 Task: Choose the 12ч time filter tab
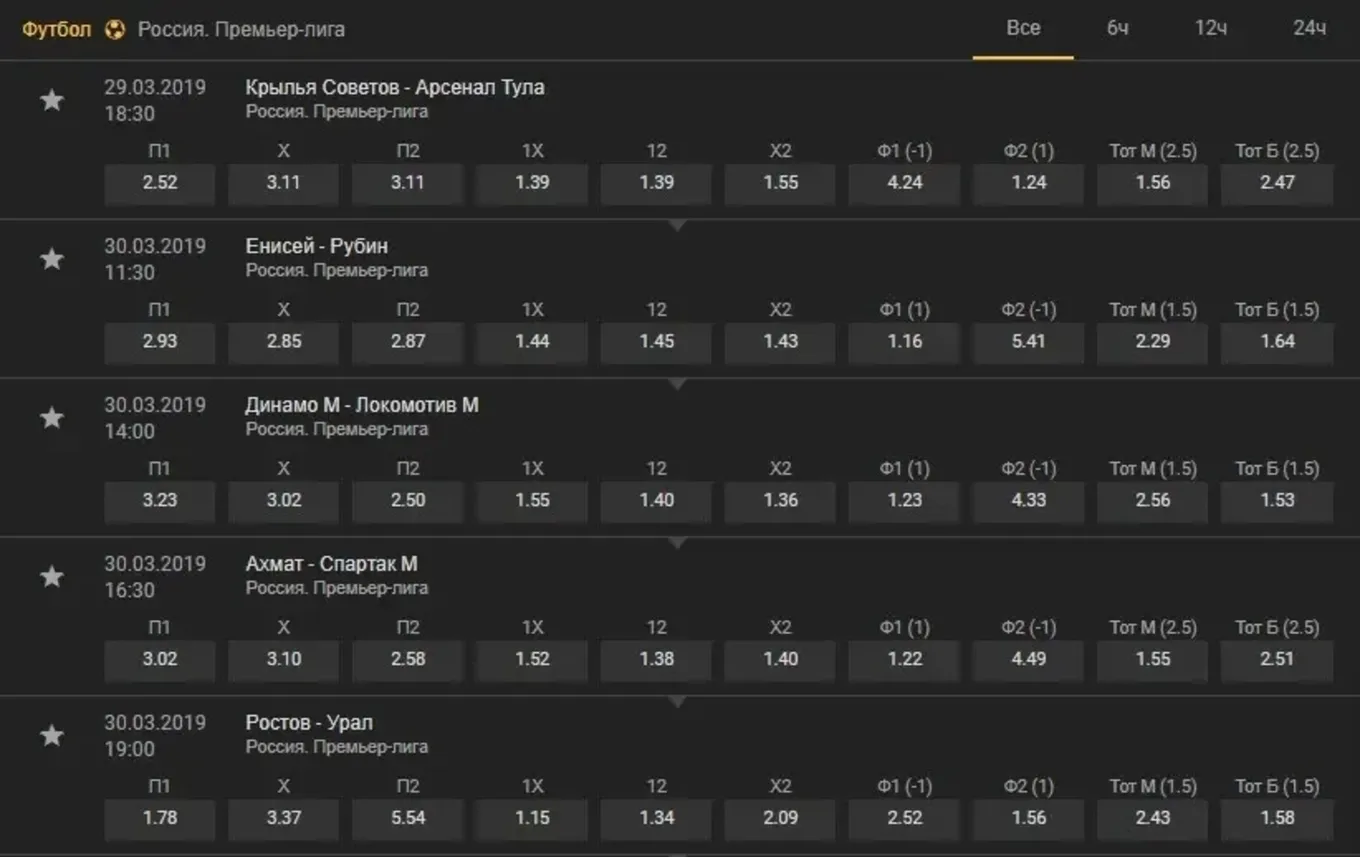coord(1211,29)
